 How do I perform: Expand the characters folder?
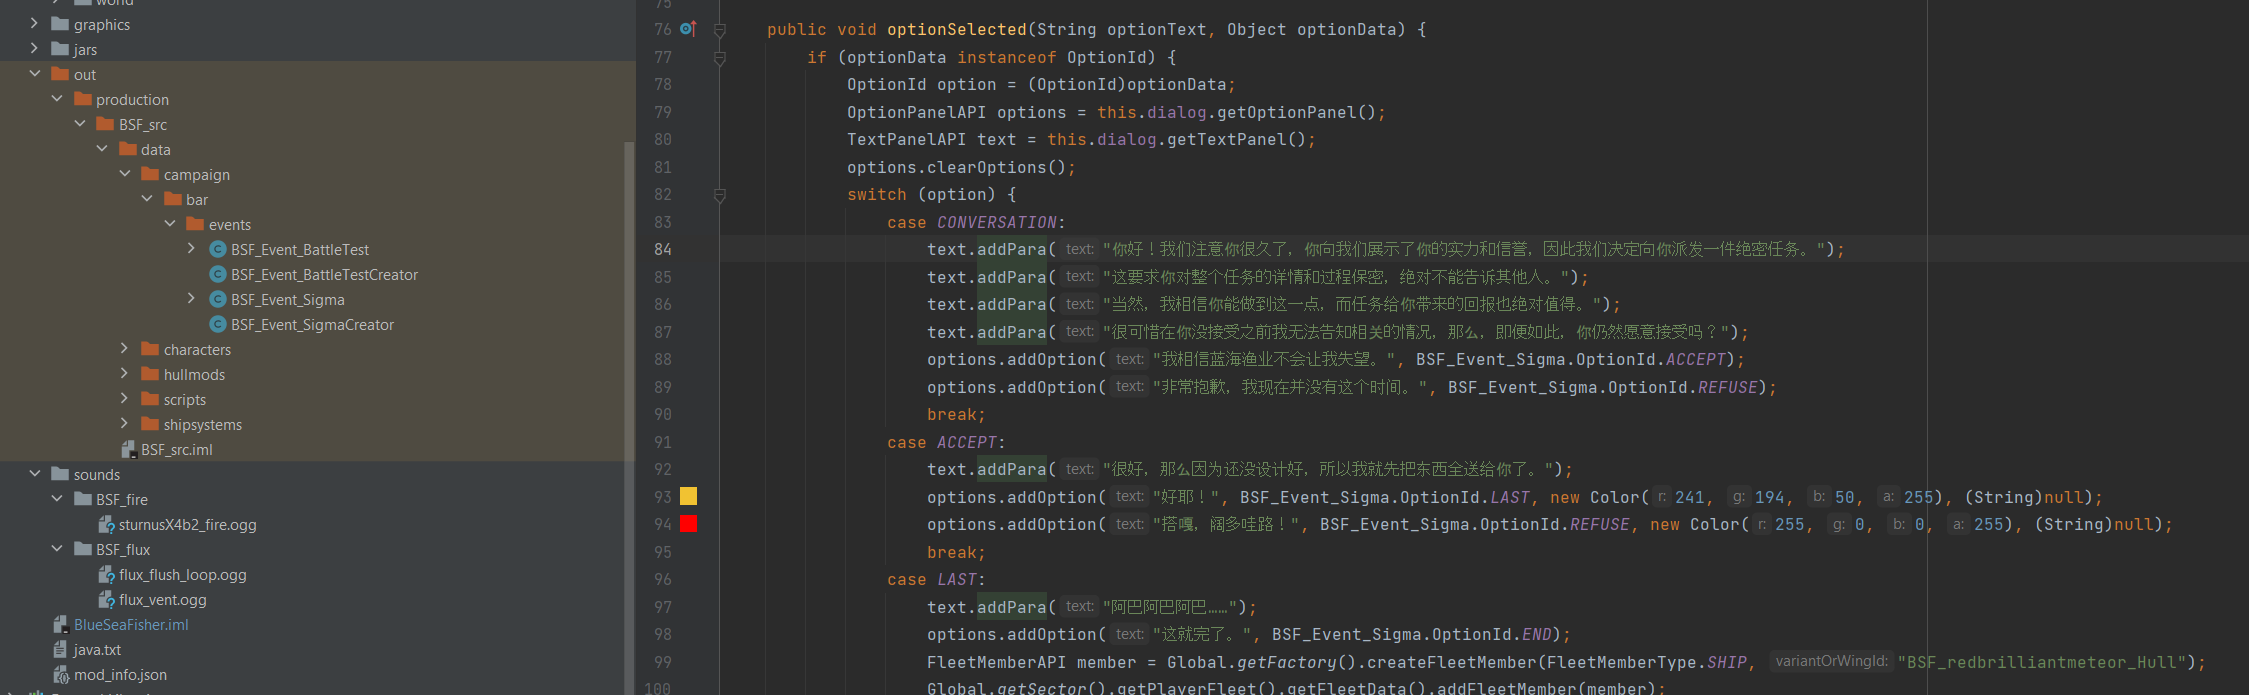[x=125, y=349]
